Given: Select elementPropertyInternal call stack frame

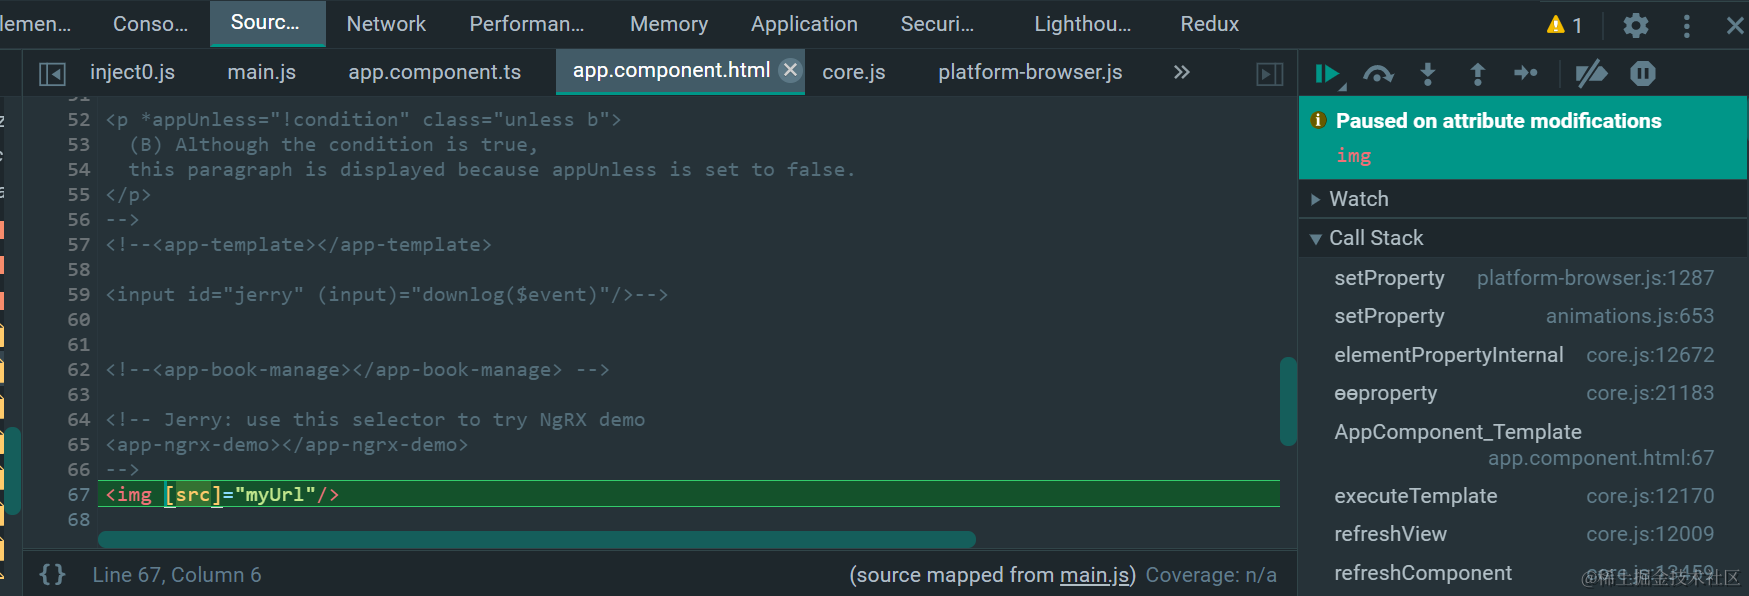Looking at the screenshot, I should 1448,355.
